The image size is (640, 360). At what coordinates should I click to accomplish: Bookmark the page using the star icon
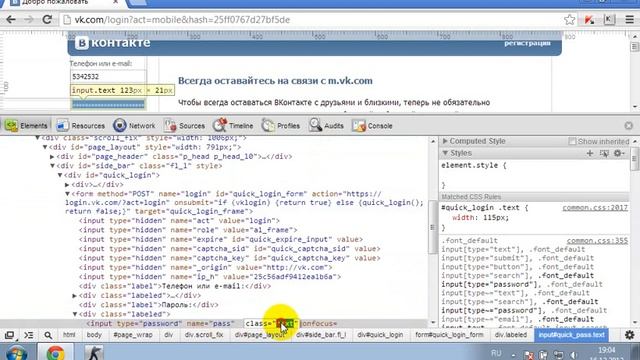click(569, 20)
